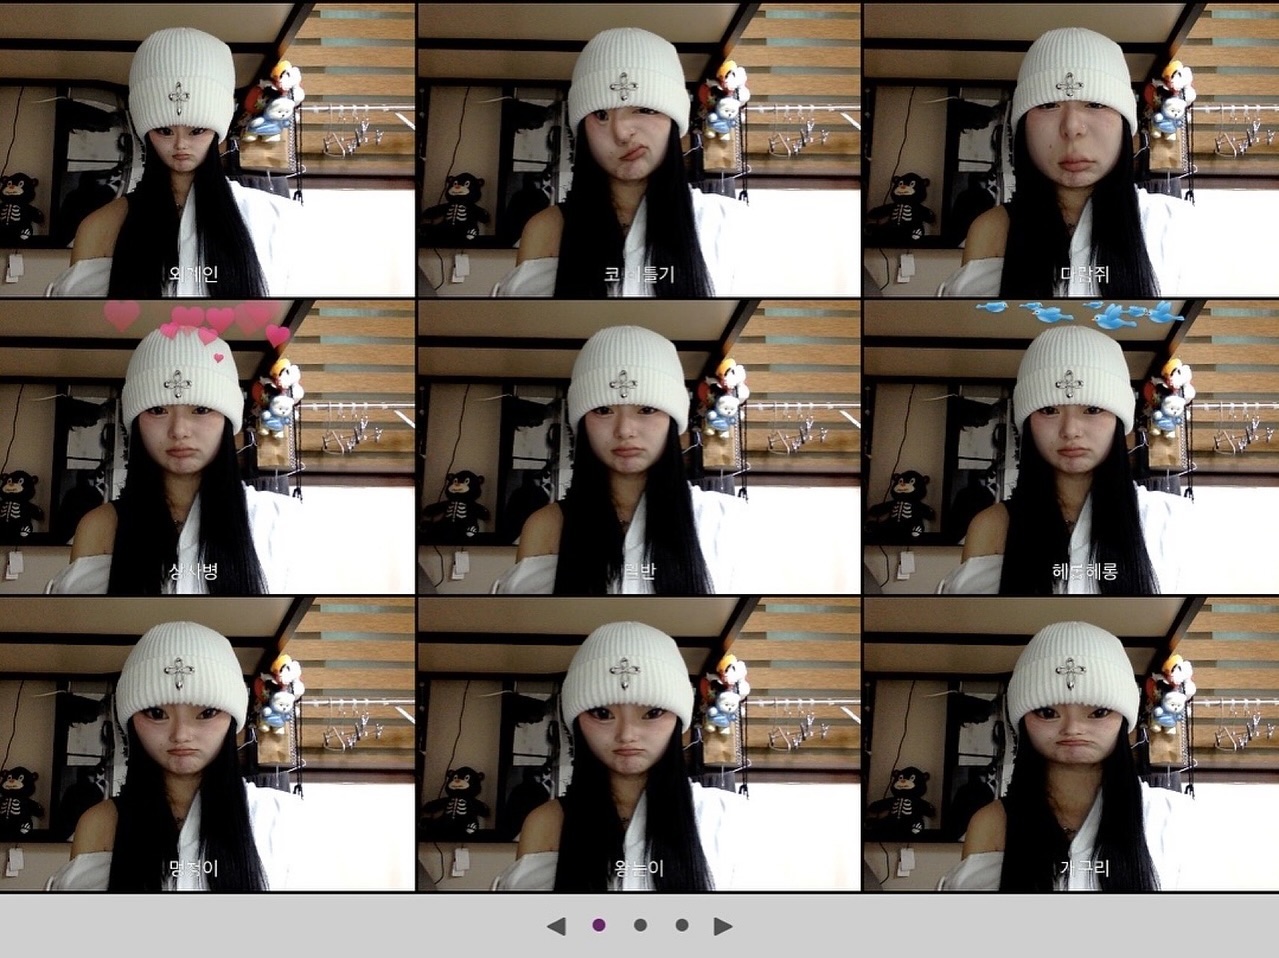Screen dimensions: 1279x958
Task: Switch to third effects page dot
Action: [682, 925]
